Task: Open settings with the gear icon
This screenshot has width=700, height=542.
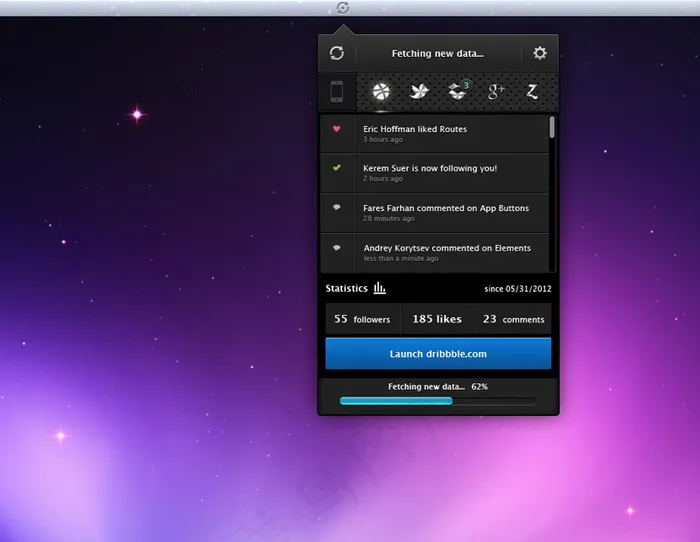Action: pyautogui.click(x=540, y=53)
